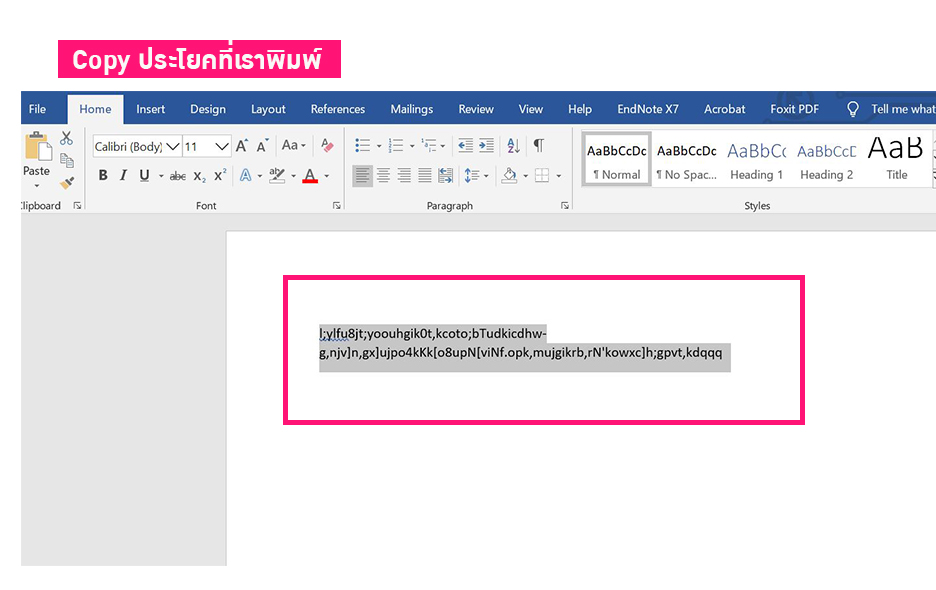Expand the Paste options arrow
This screenshot has width=936, height=590.
tap(37, 186)
